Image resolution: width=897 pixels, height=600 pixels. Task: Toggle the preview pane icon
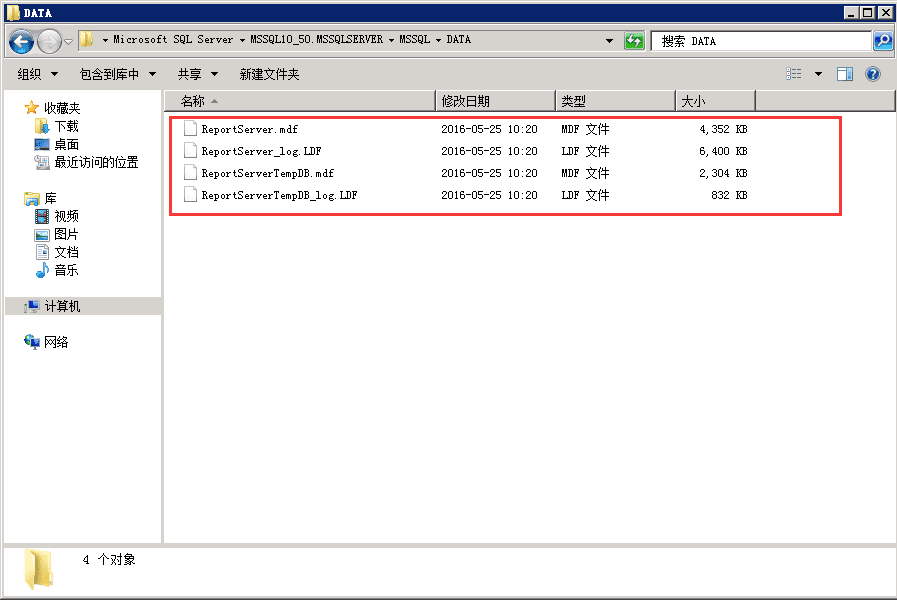coord(844,74)
